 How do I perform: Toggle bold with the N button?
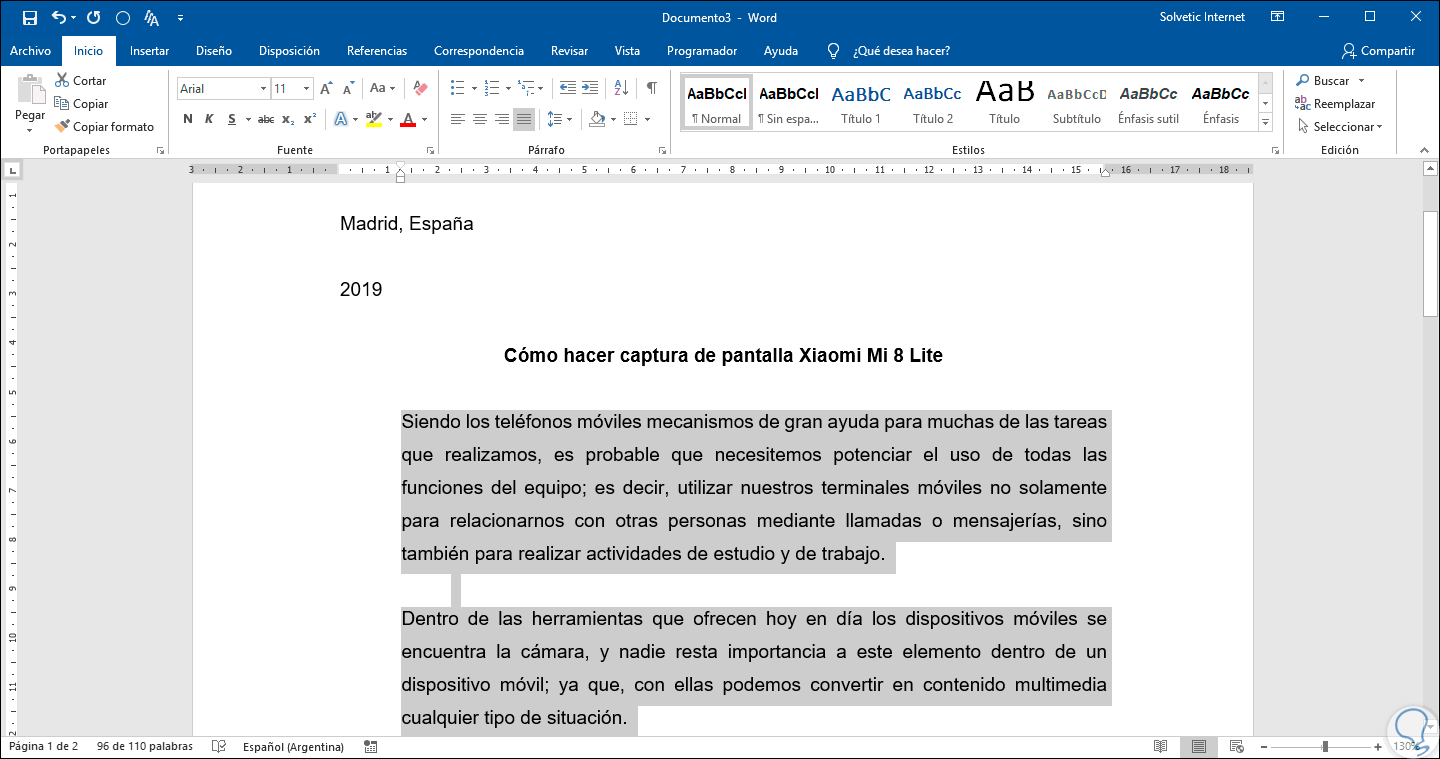188,119
